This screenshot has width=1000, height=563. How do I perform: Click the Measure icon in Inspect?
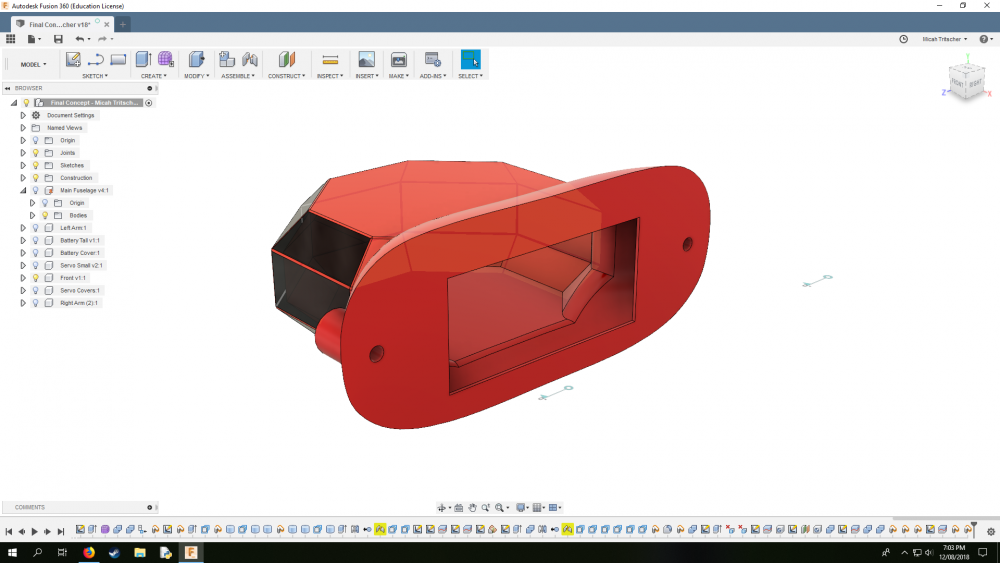point(330,60)
